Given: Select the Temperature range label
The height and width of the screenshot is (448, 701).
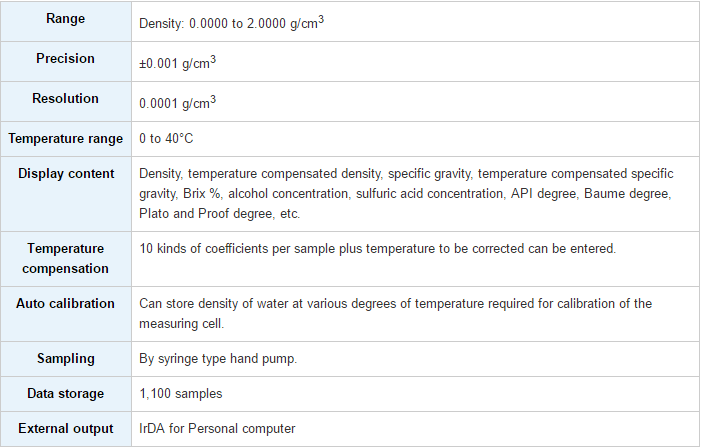Looking at the screenshot, I should tap(65, 139).
